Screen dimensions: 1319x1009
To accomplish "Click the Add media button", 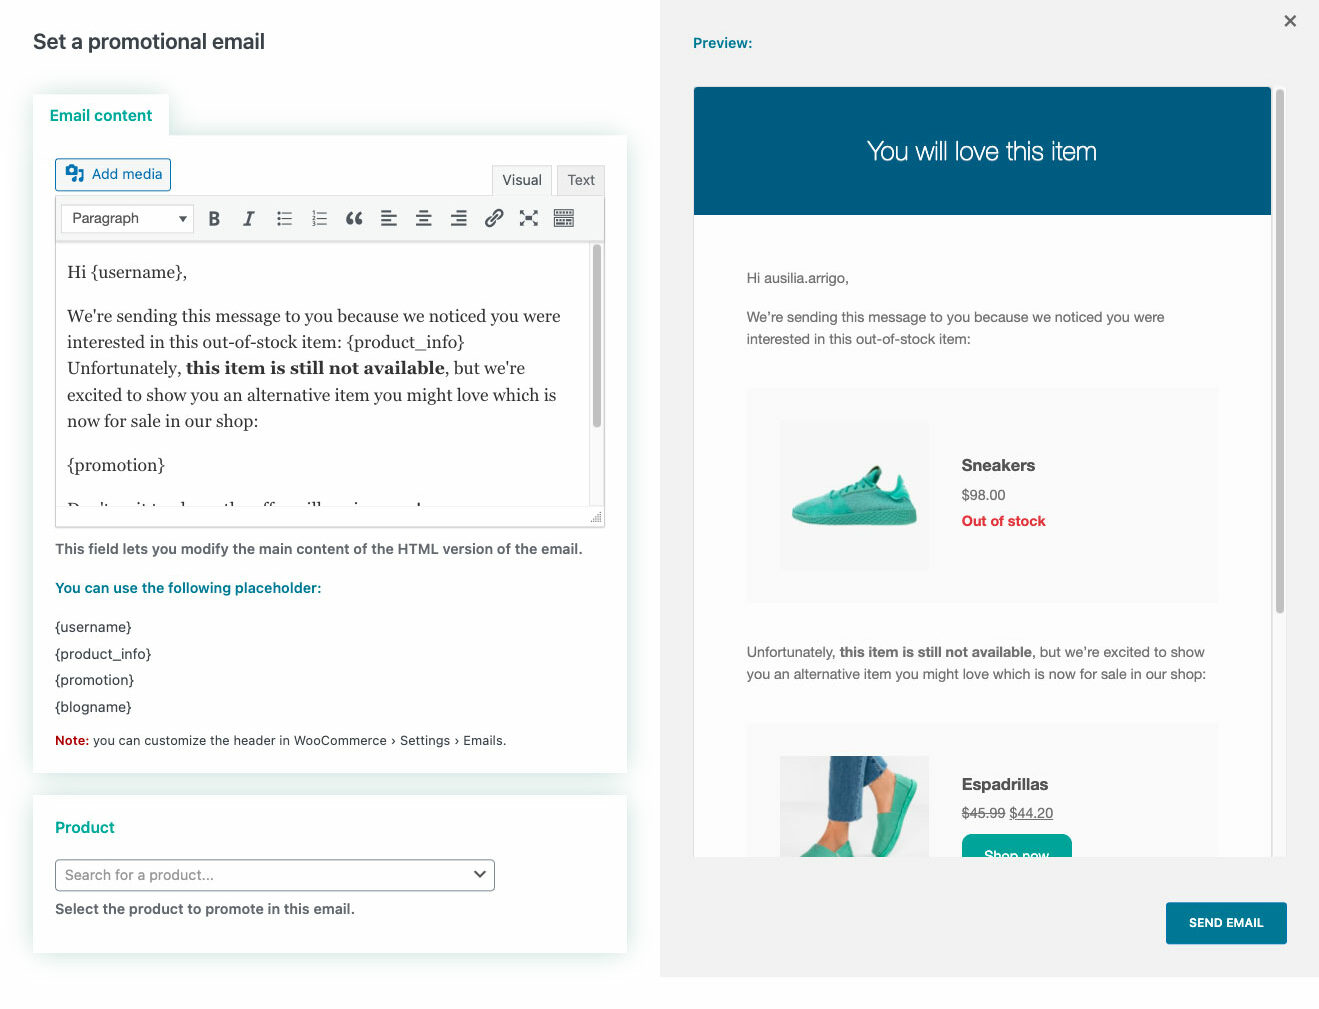I will pyautogui.click(x=113, y=174).
